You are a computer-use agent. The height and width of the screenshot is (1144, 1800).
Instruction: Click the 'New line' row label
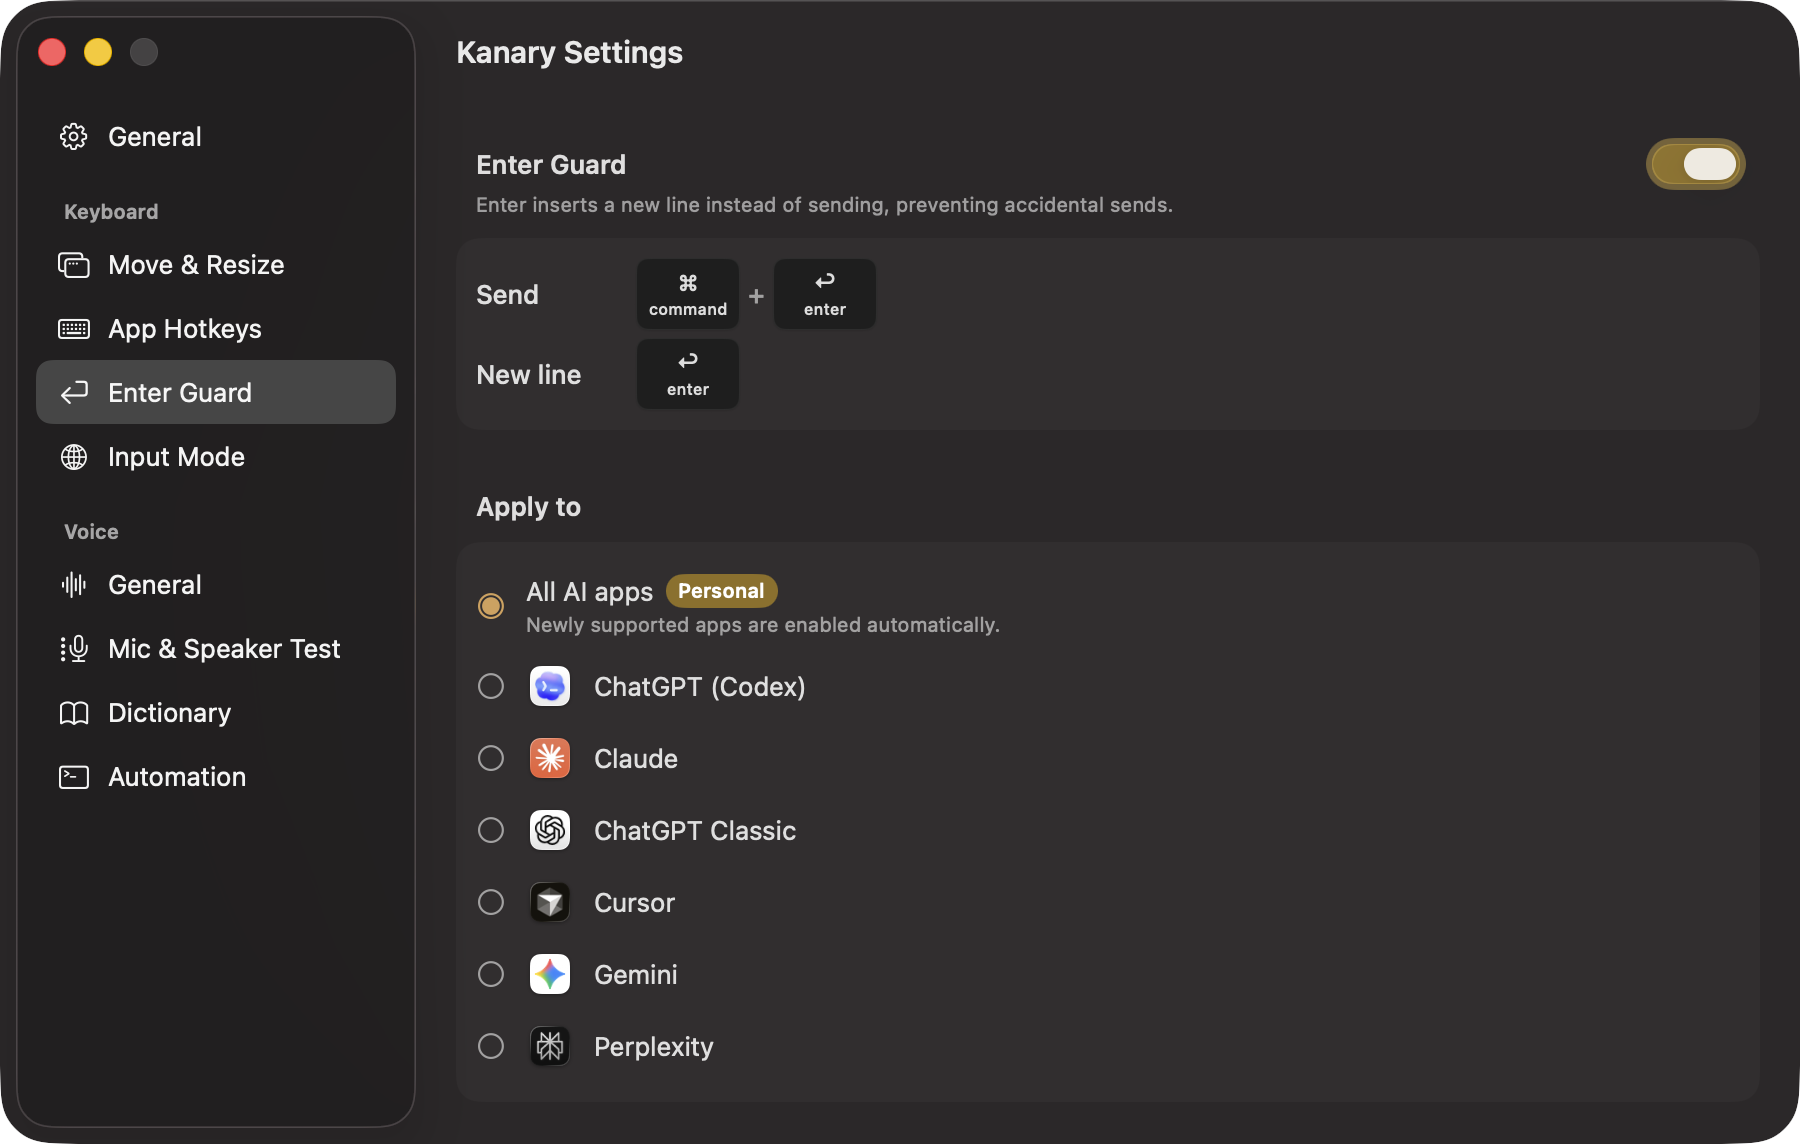point(529,375)
